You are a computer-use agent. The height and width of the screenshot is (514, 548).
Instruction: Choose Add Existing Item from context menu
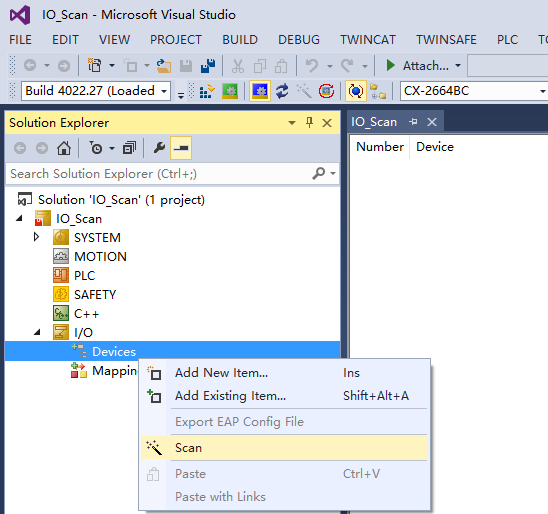[x=284, y=396]
